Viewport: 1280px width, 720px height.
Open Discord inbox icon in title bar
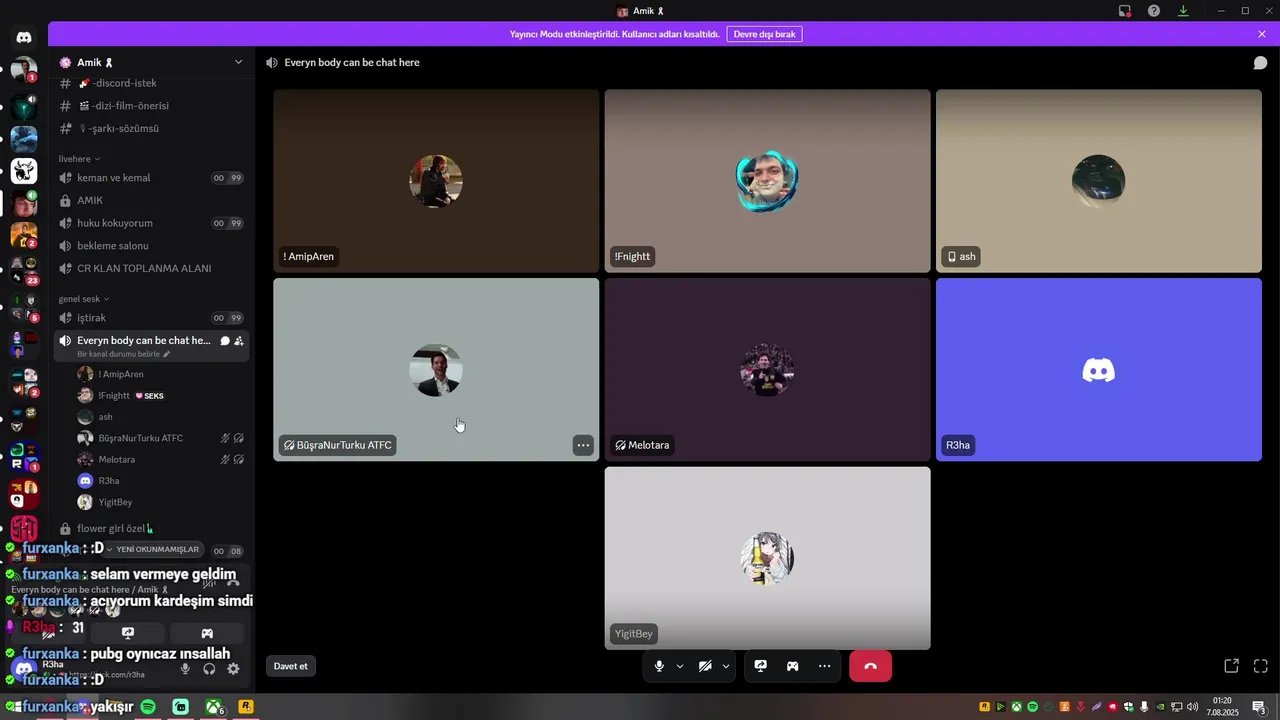pos(1125,11)
